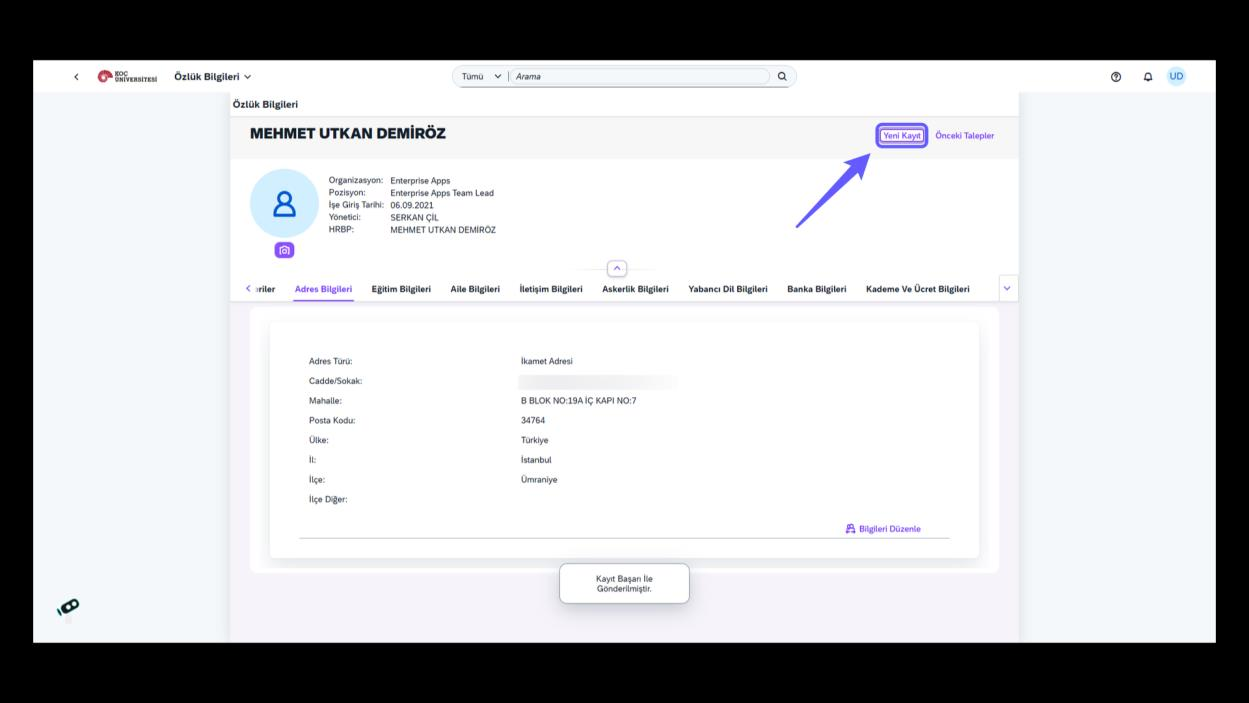The image size is (1249, 703).
Task: Open the notifications bell
Action: [1148, 77]
